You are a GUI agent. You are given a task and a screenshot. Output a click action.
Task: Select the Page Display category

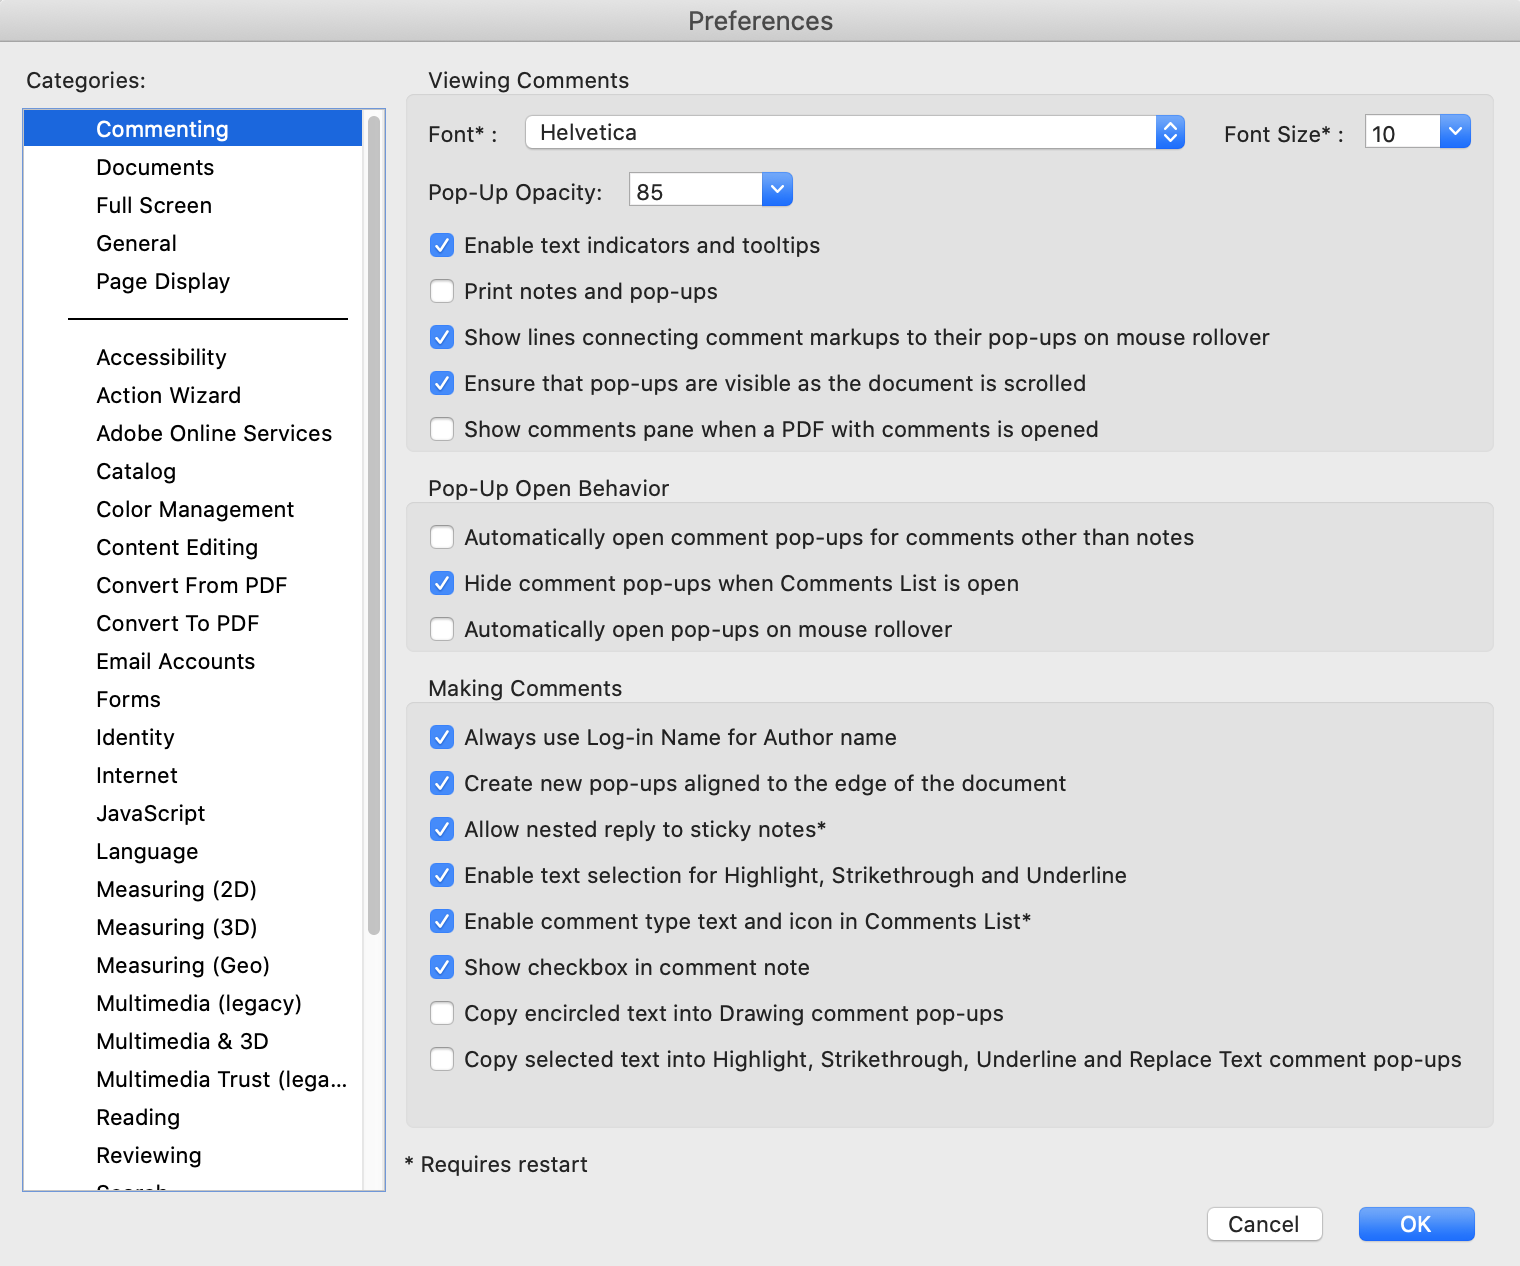click(x=163, y=282)
